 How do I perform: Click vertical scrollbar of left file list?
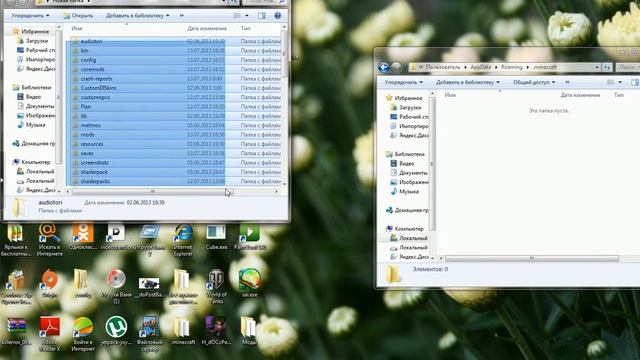[284, 53]
